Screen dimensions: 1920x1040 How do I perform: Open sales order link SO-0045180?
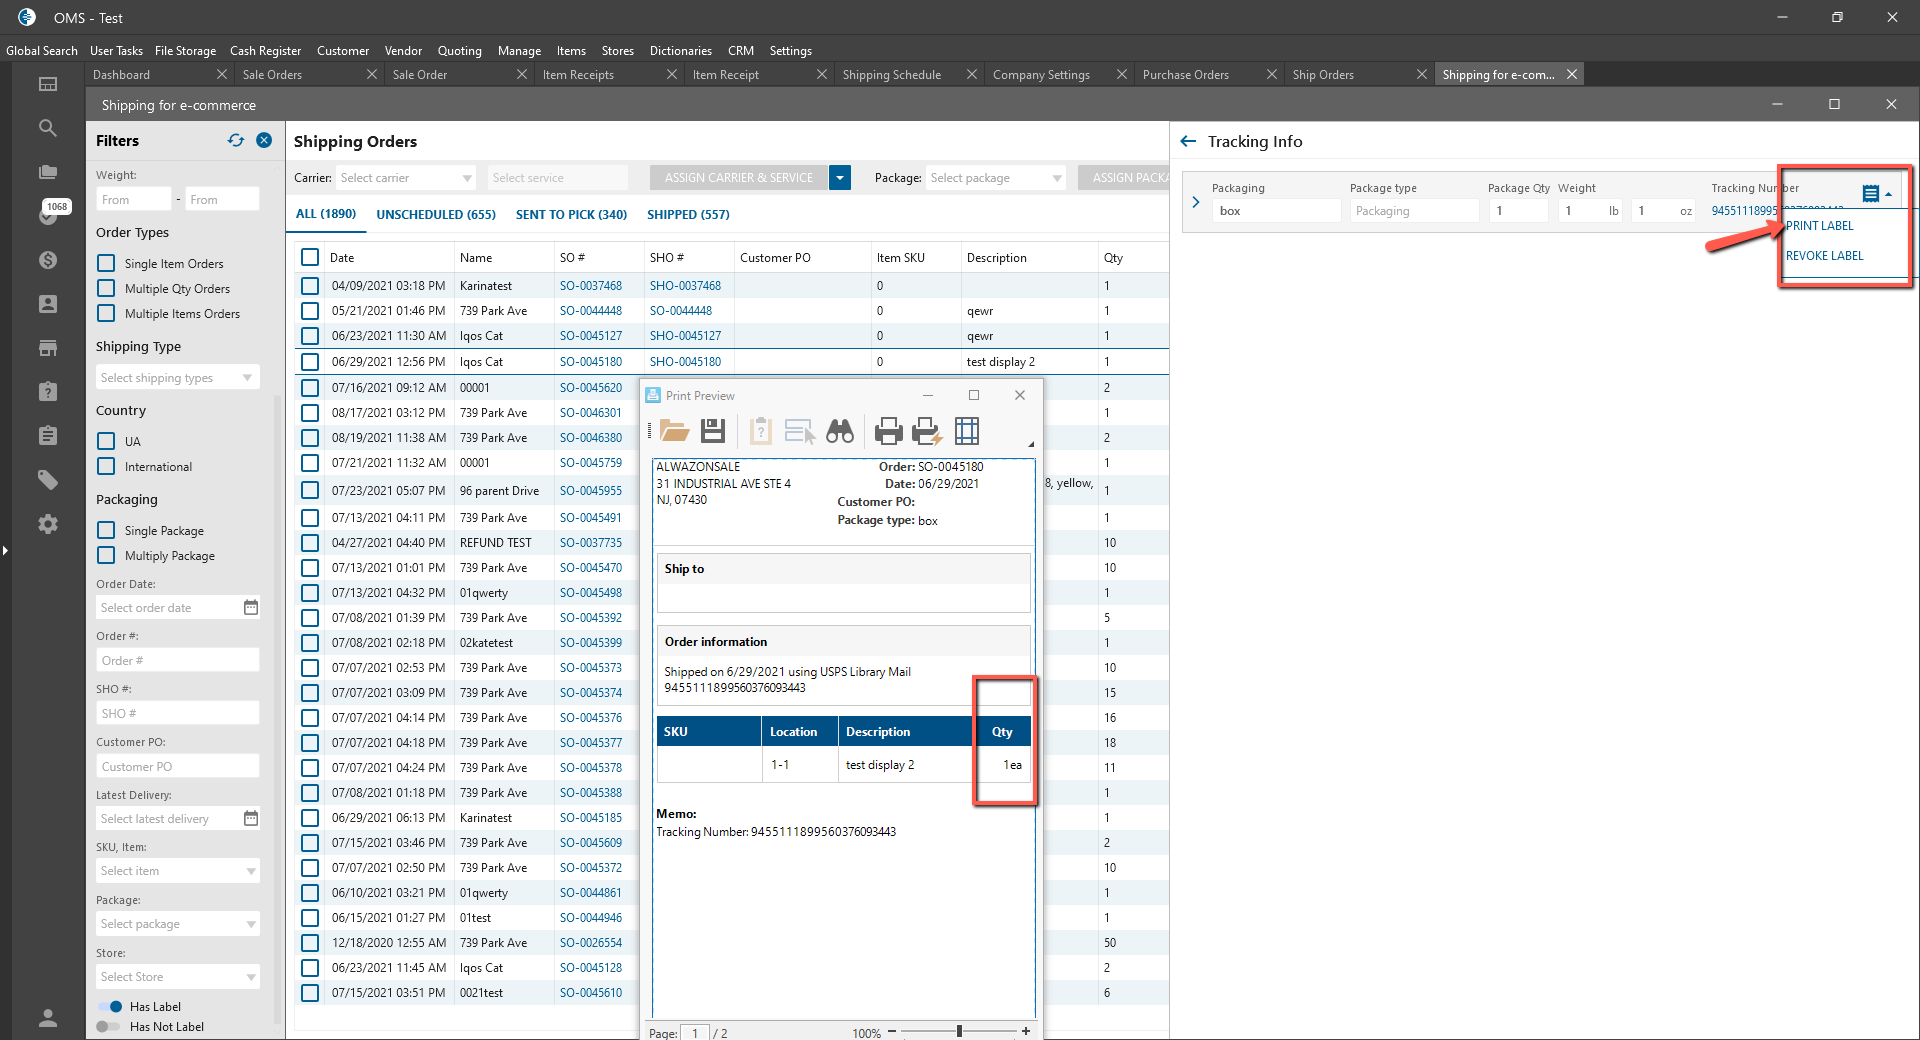pos(590,362)
